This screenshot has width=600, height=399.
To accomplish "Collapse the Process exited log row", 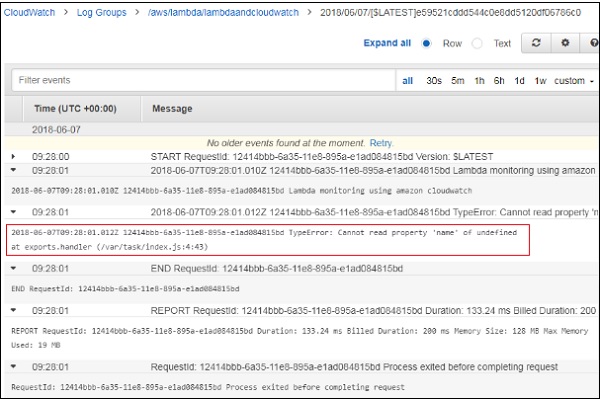I will [13, 366].
